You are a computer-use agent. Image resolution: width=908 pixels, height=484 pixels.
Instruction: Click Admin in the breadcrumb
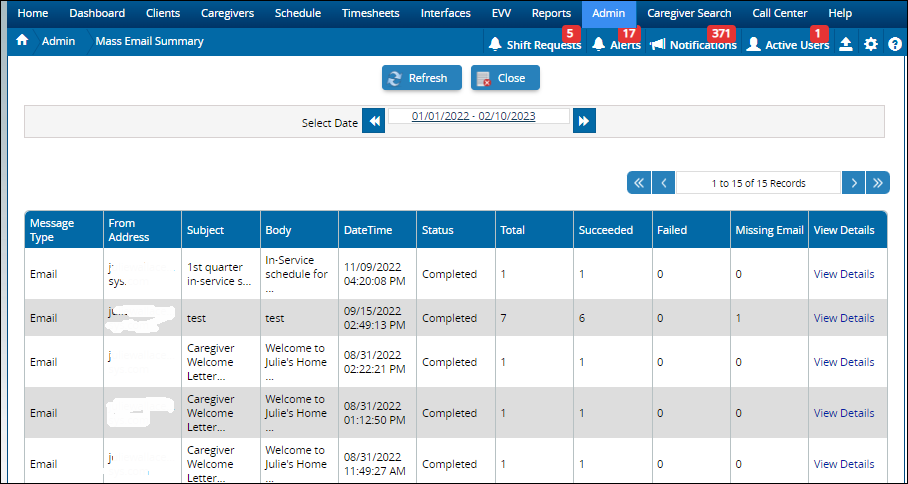point(58,42)
